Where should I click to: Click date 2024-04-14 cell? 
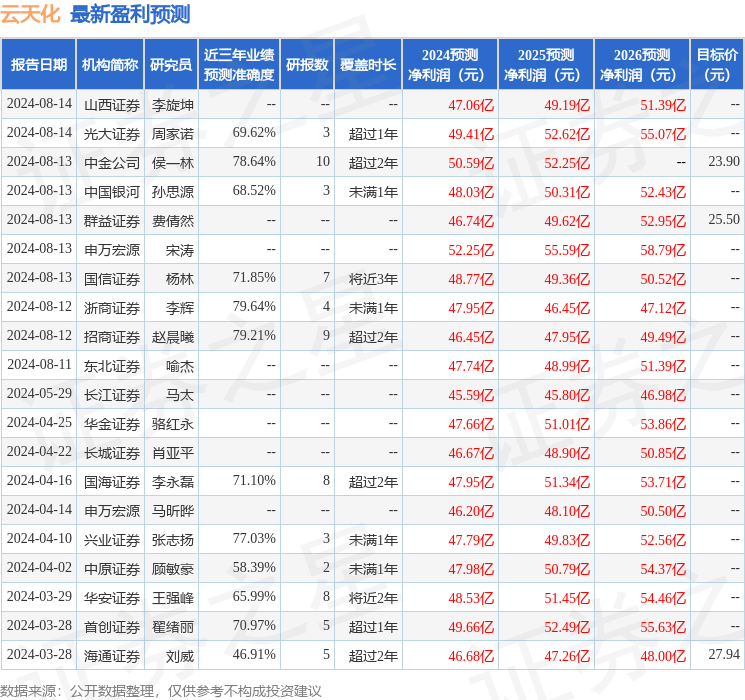point(39,509)
